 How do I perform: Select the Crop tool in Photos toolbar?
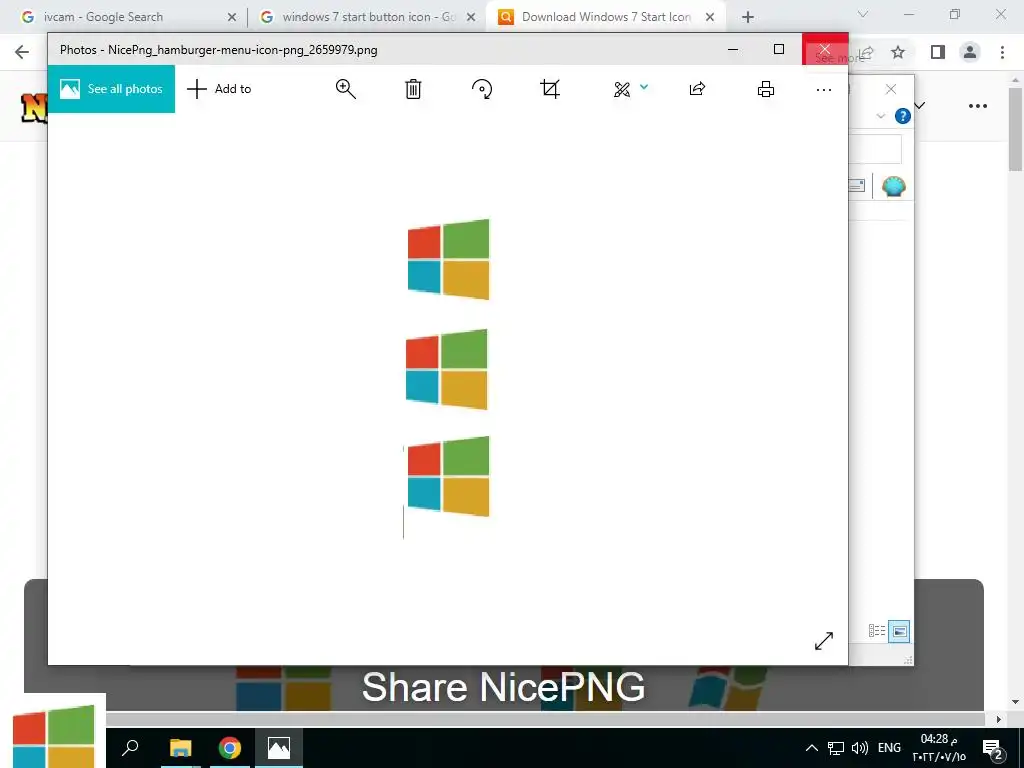550,89
